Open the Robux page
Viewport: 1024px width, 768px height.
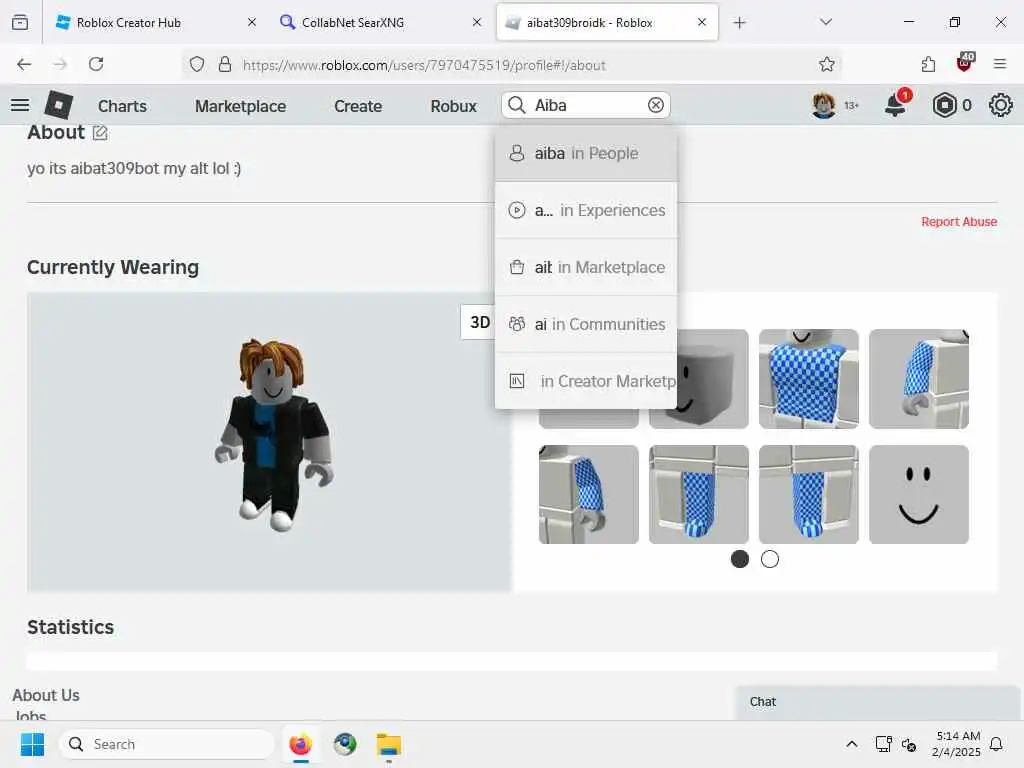453,106
